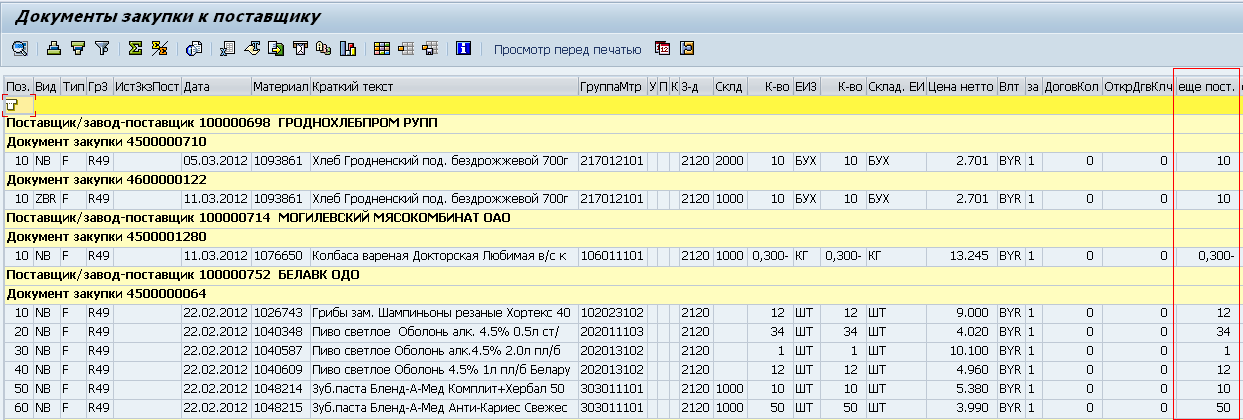Sort ascending via toolbar icon
Screen dimensions: 1243x420
[x=55, y=48]
